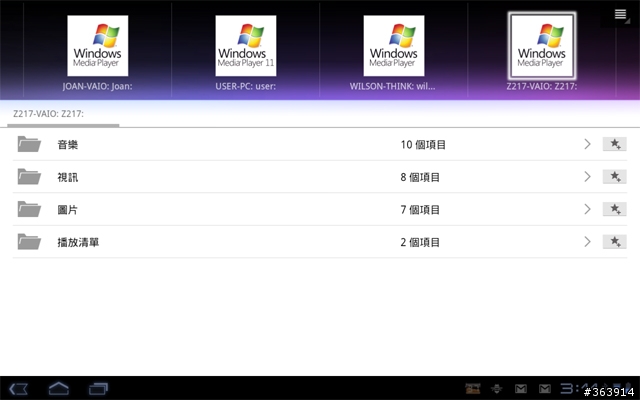The image size is (640, 400).
Task: Click the 音樂 folder name
Action: (68, 144)
